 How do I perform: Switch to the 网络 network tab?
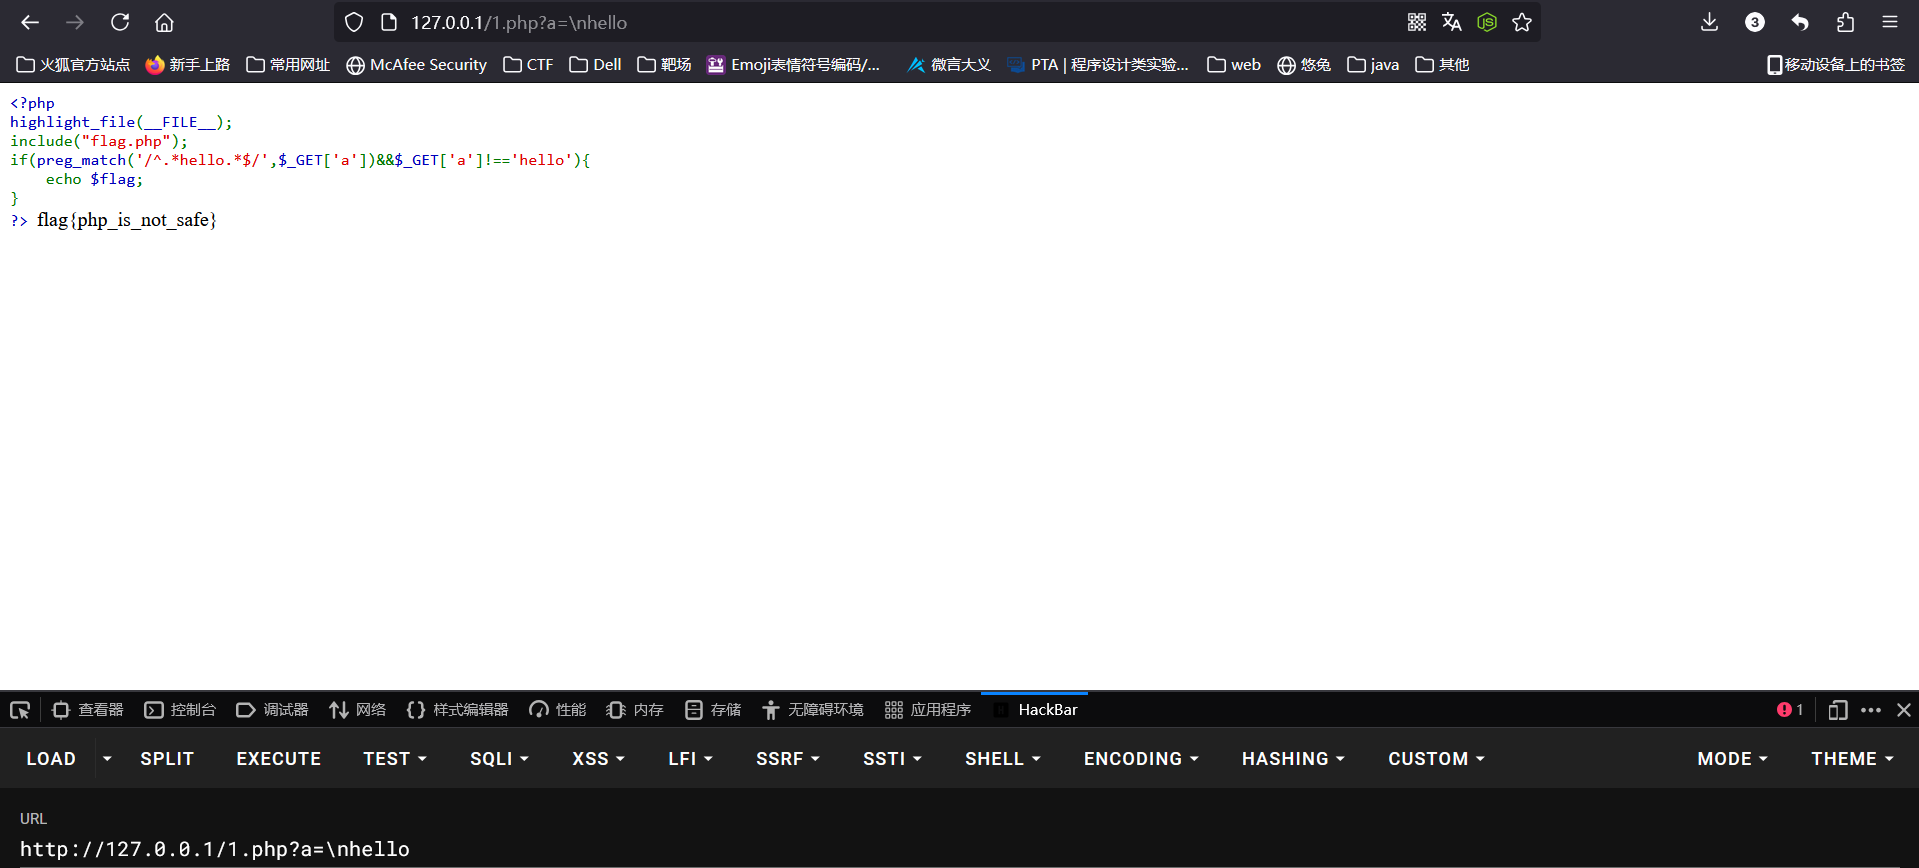coord(358,710)
